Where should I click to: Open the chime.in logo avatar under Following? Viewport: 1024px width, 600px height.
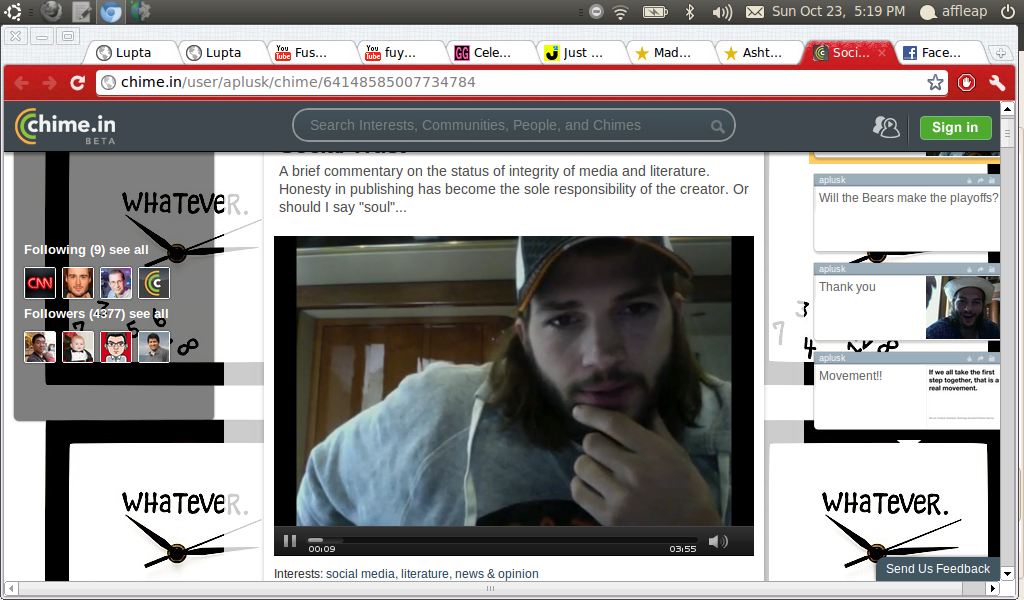tap(154, 283)
